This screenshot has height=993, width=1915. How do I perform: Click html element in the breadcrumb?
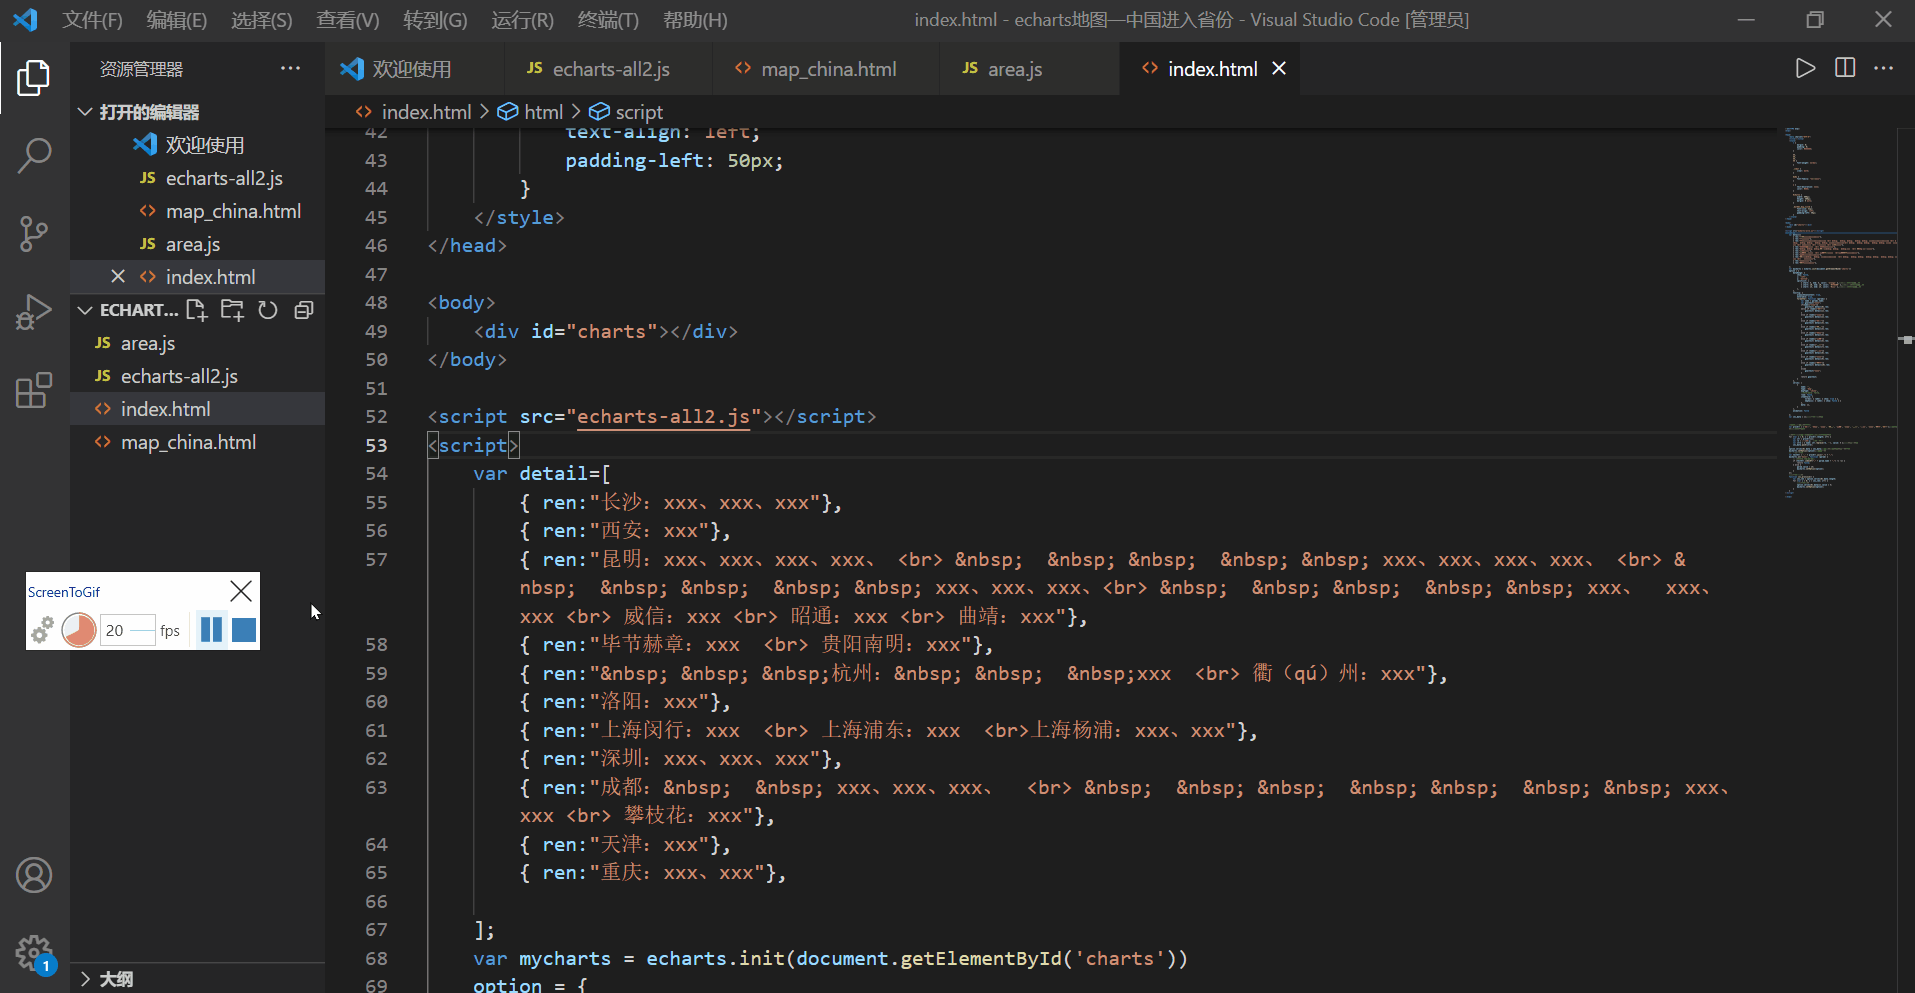(x=543, y=112)
